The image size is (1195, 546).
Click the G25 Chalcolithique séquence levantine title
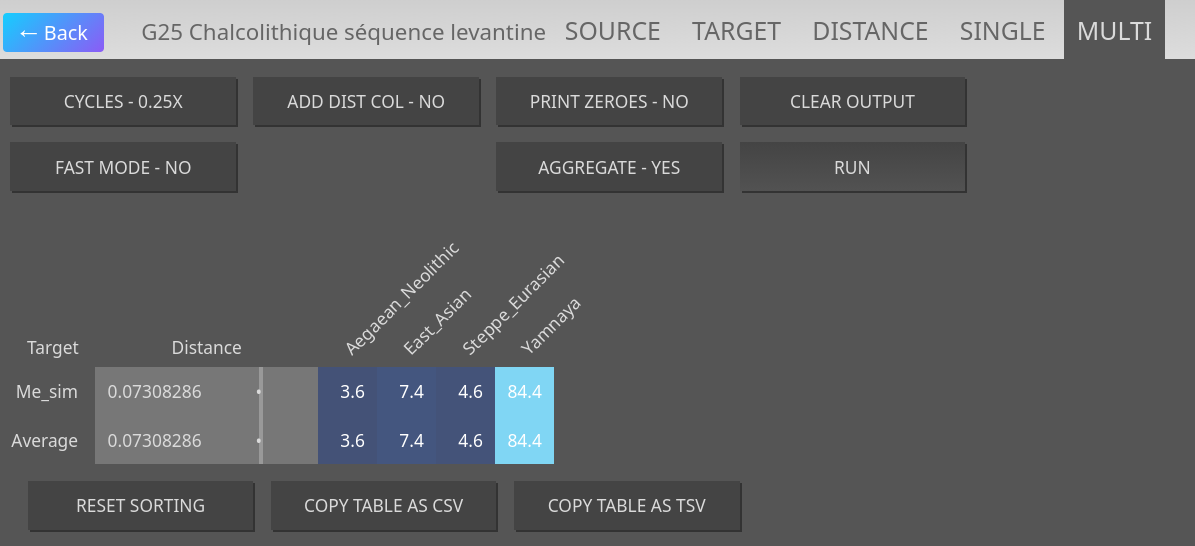click(344, 33)
